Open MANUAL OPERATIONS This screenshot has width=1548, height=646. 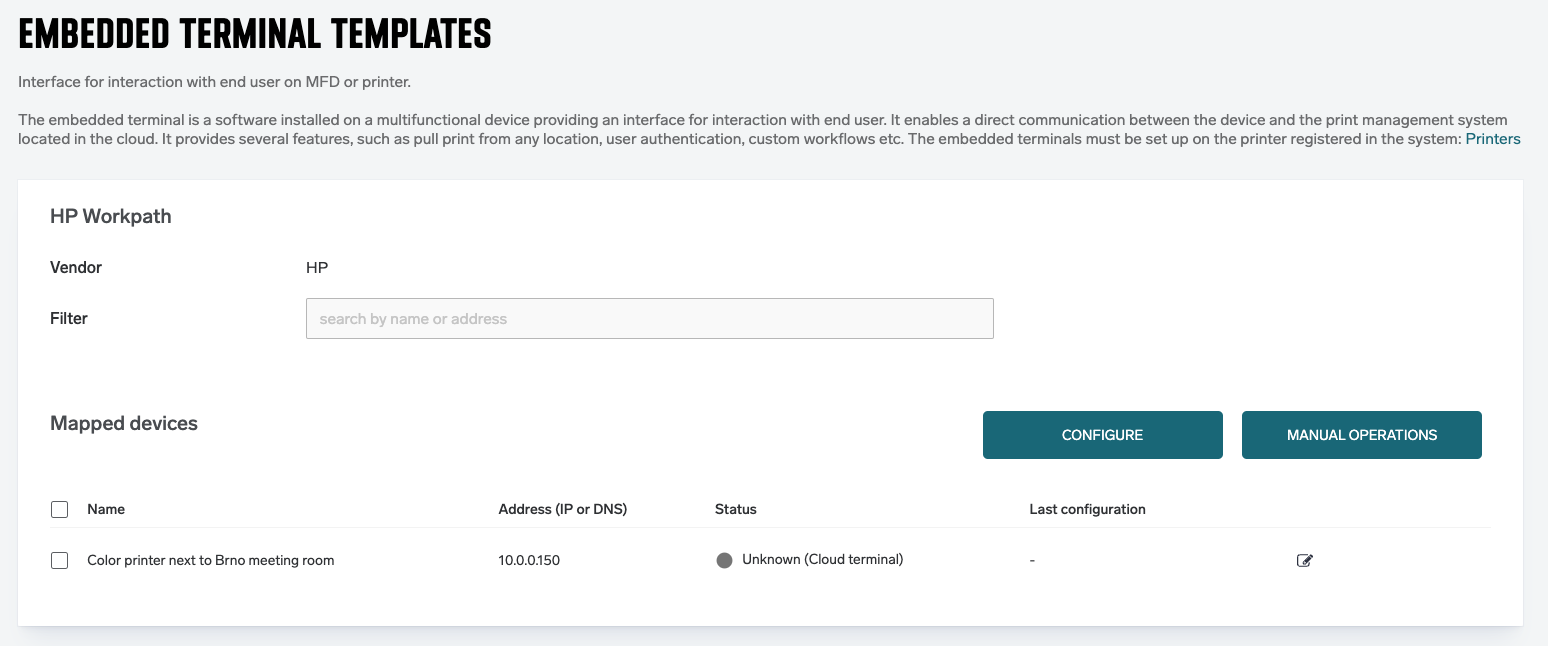(1361, 435)
